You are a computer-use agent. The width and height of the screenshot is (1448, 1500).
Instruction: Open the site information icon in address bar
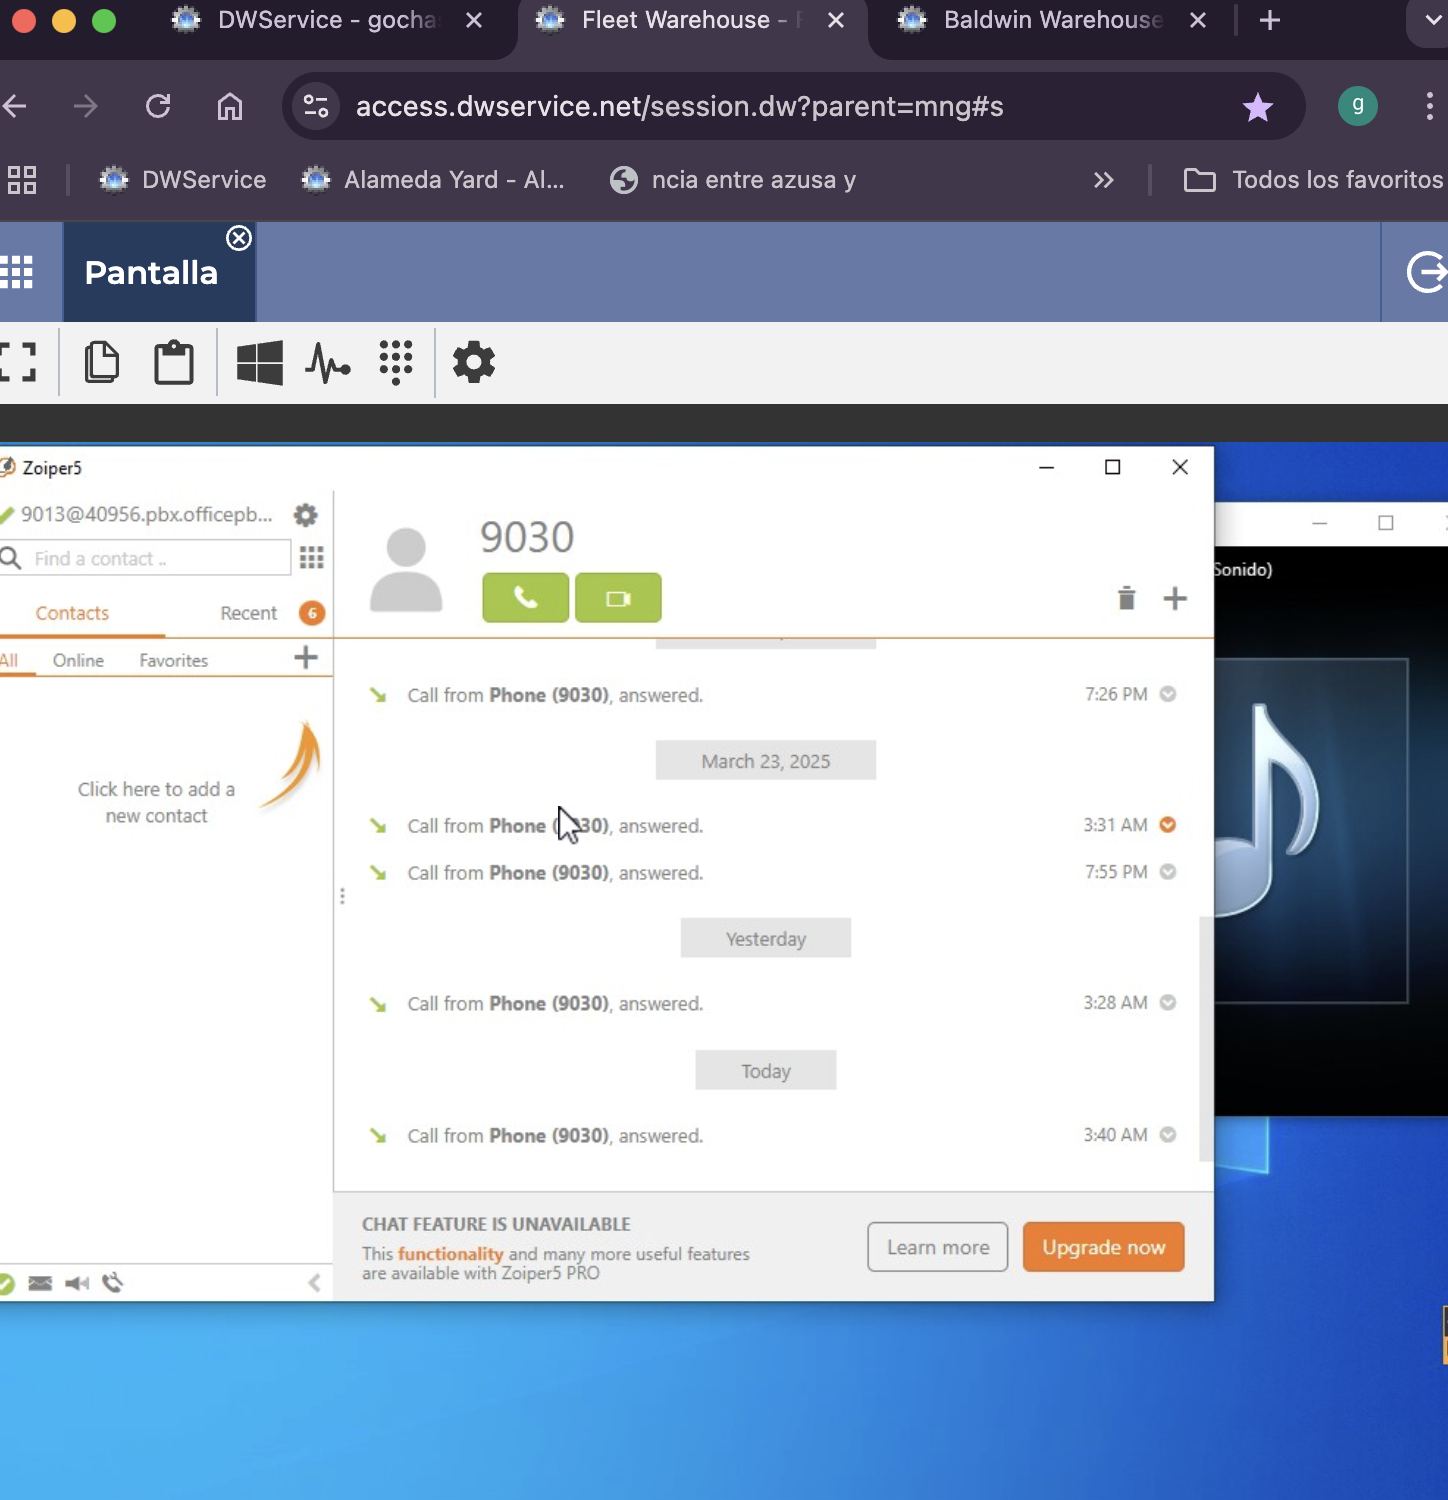[x=316, y=106]
